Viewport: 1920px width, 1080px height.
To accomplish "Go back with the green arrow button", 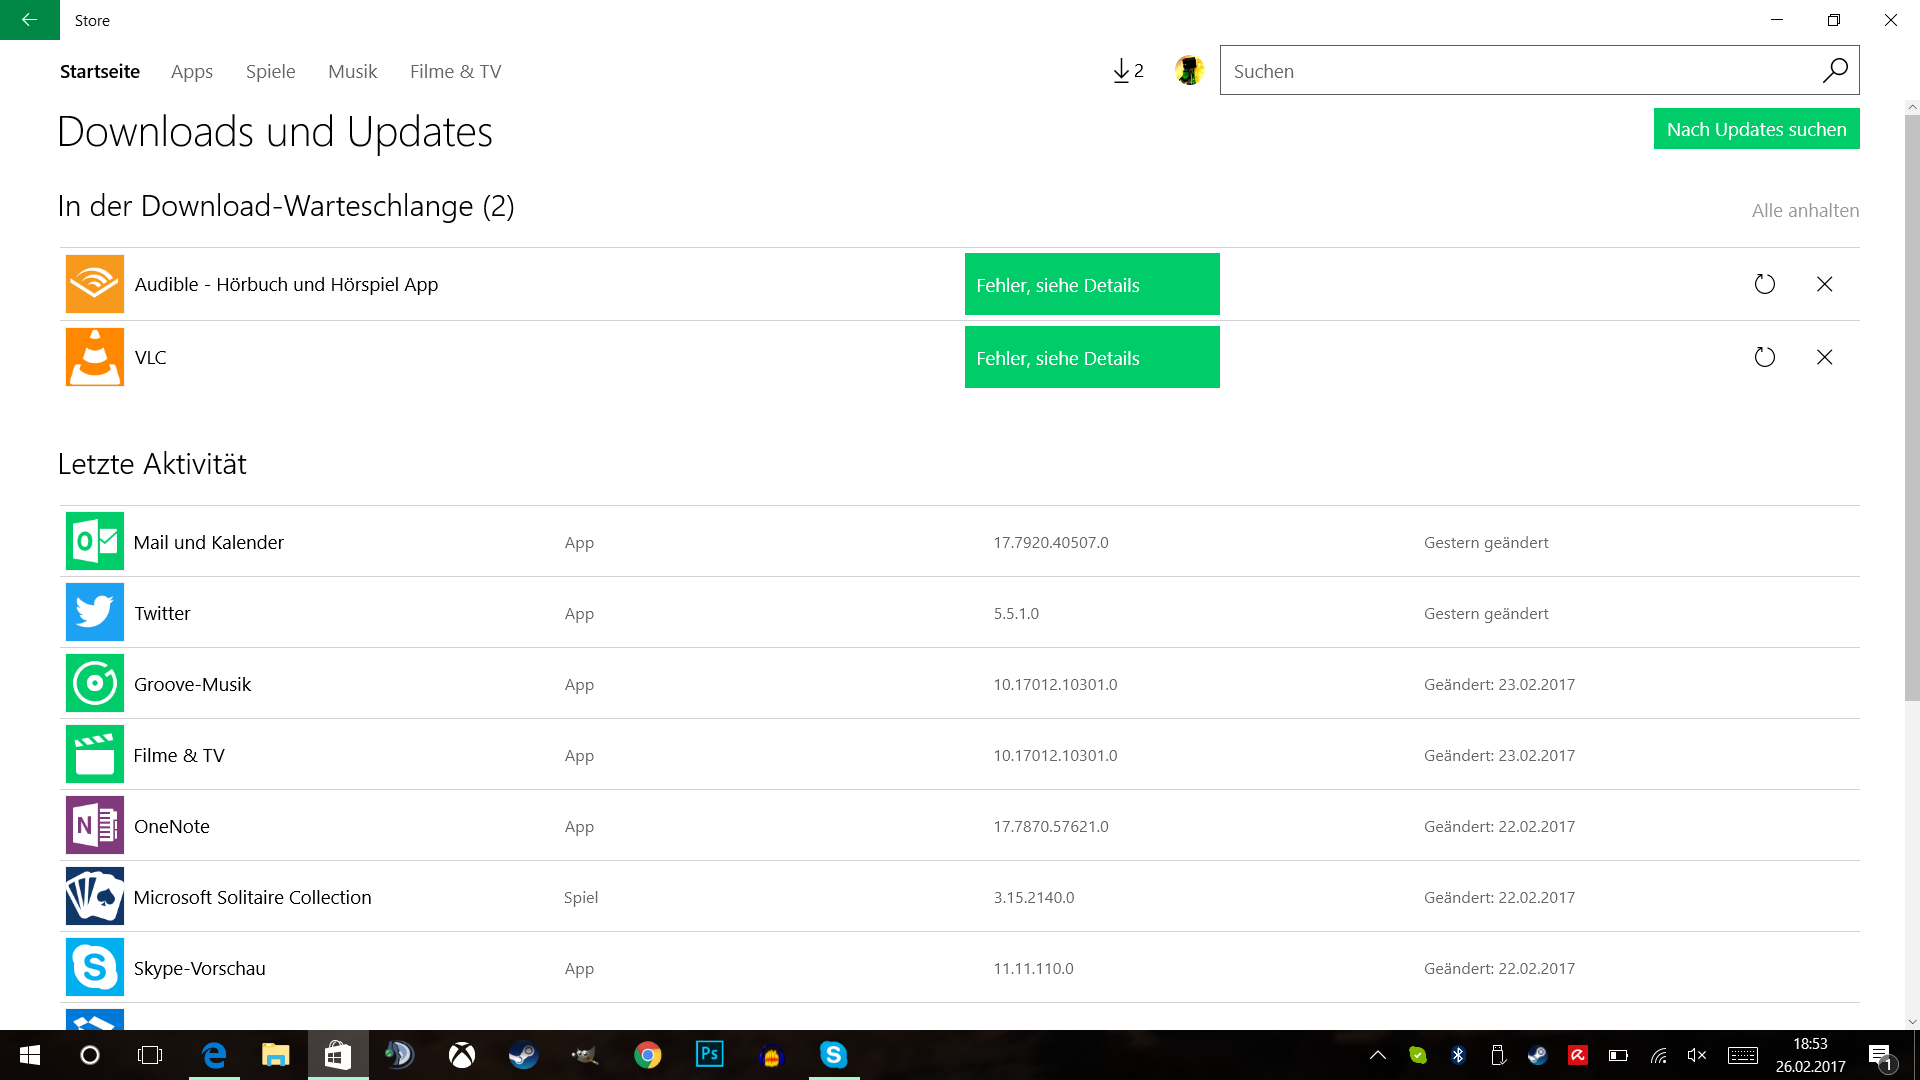I will pos(30,20).
